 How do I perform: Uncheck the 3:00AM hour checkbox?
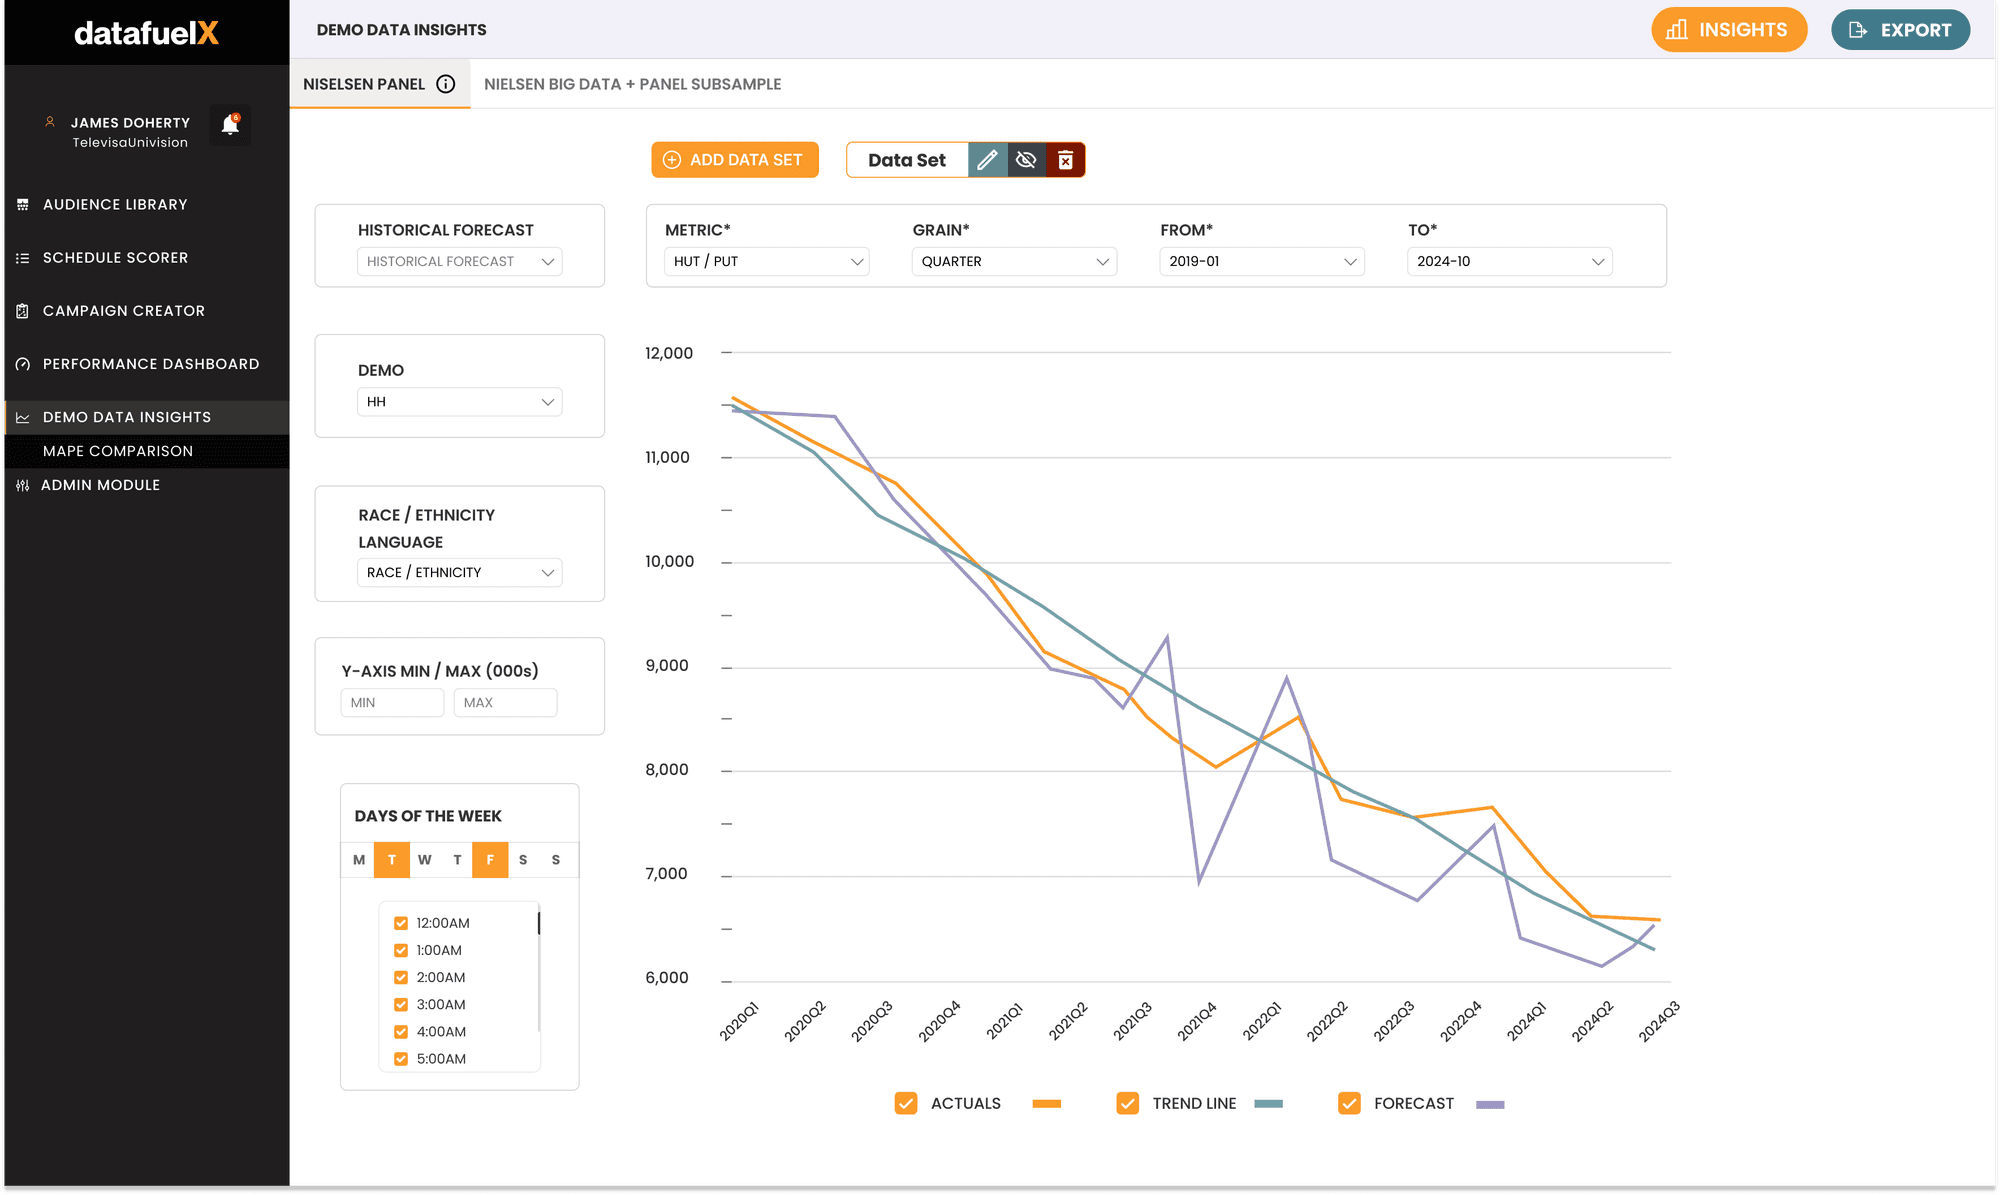tap(401, 1004)
